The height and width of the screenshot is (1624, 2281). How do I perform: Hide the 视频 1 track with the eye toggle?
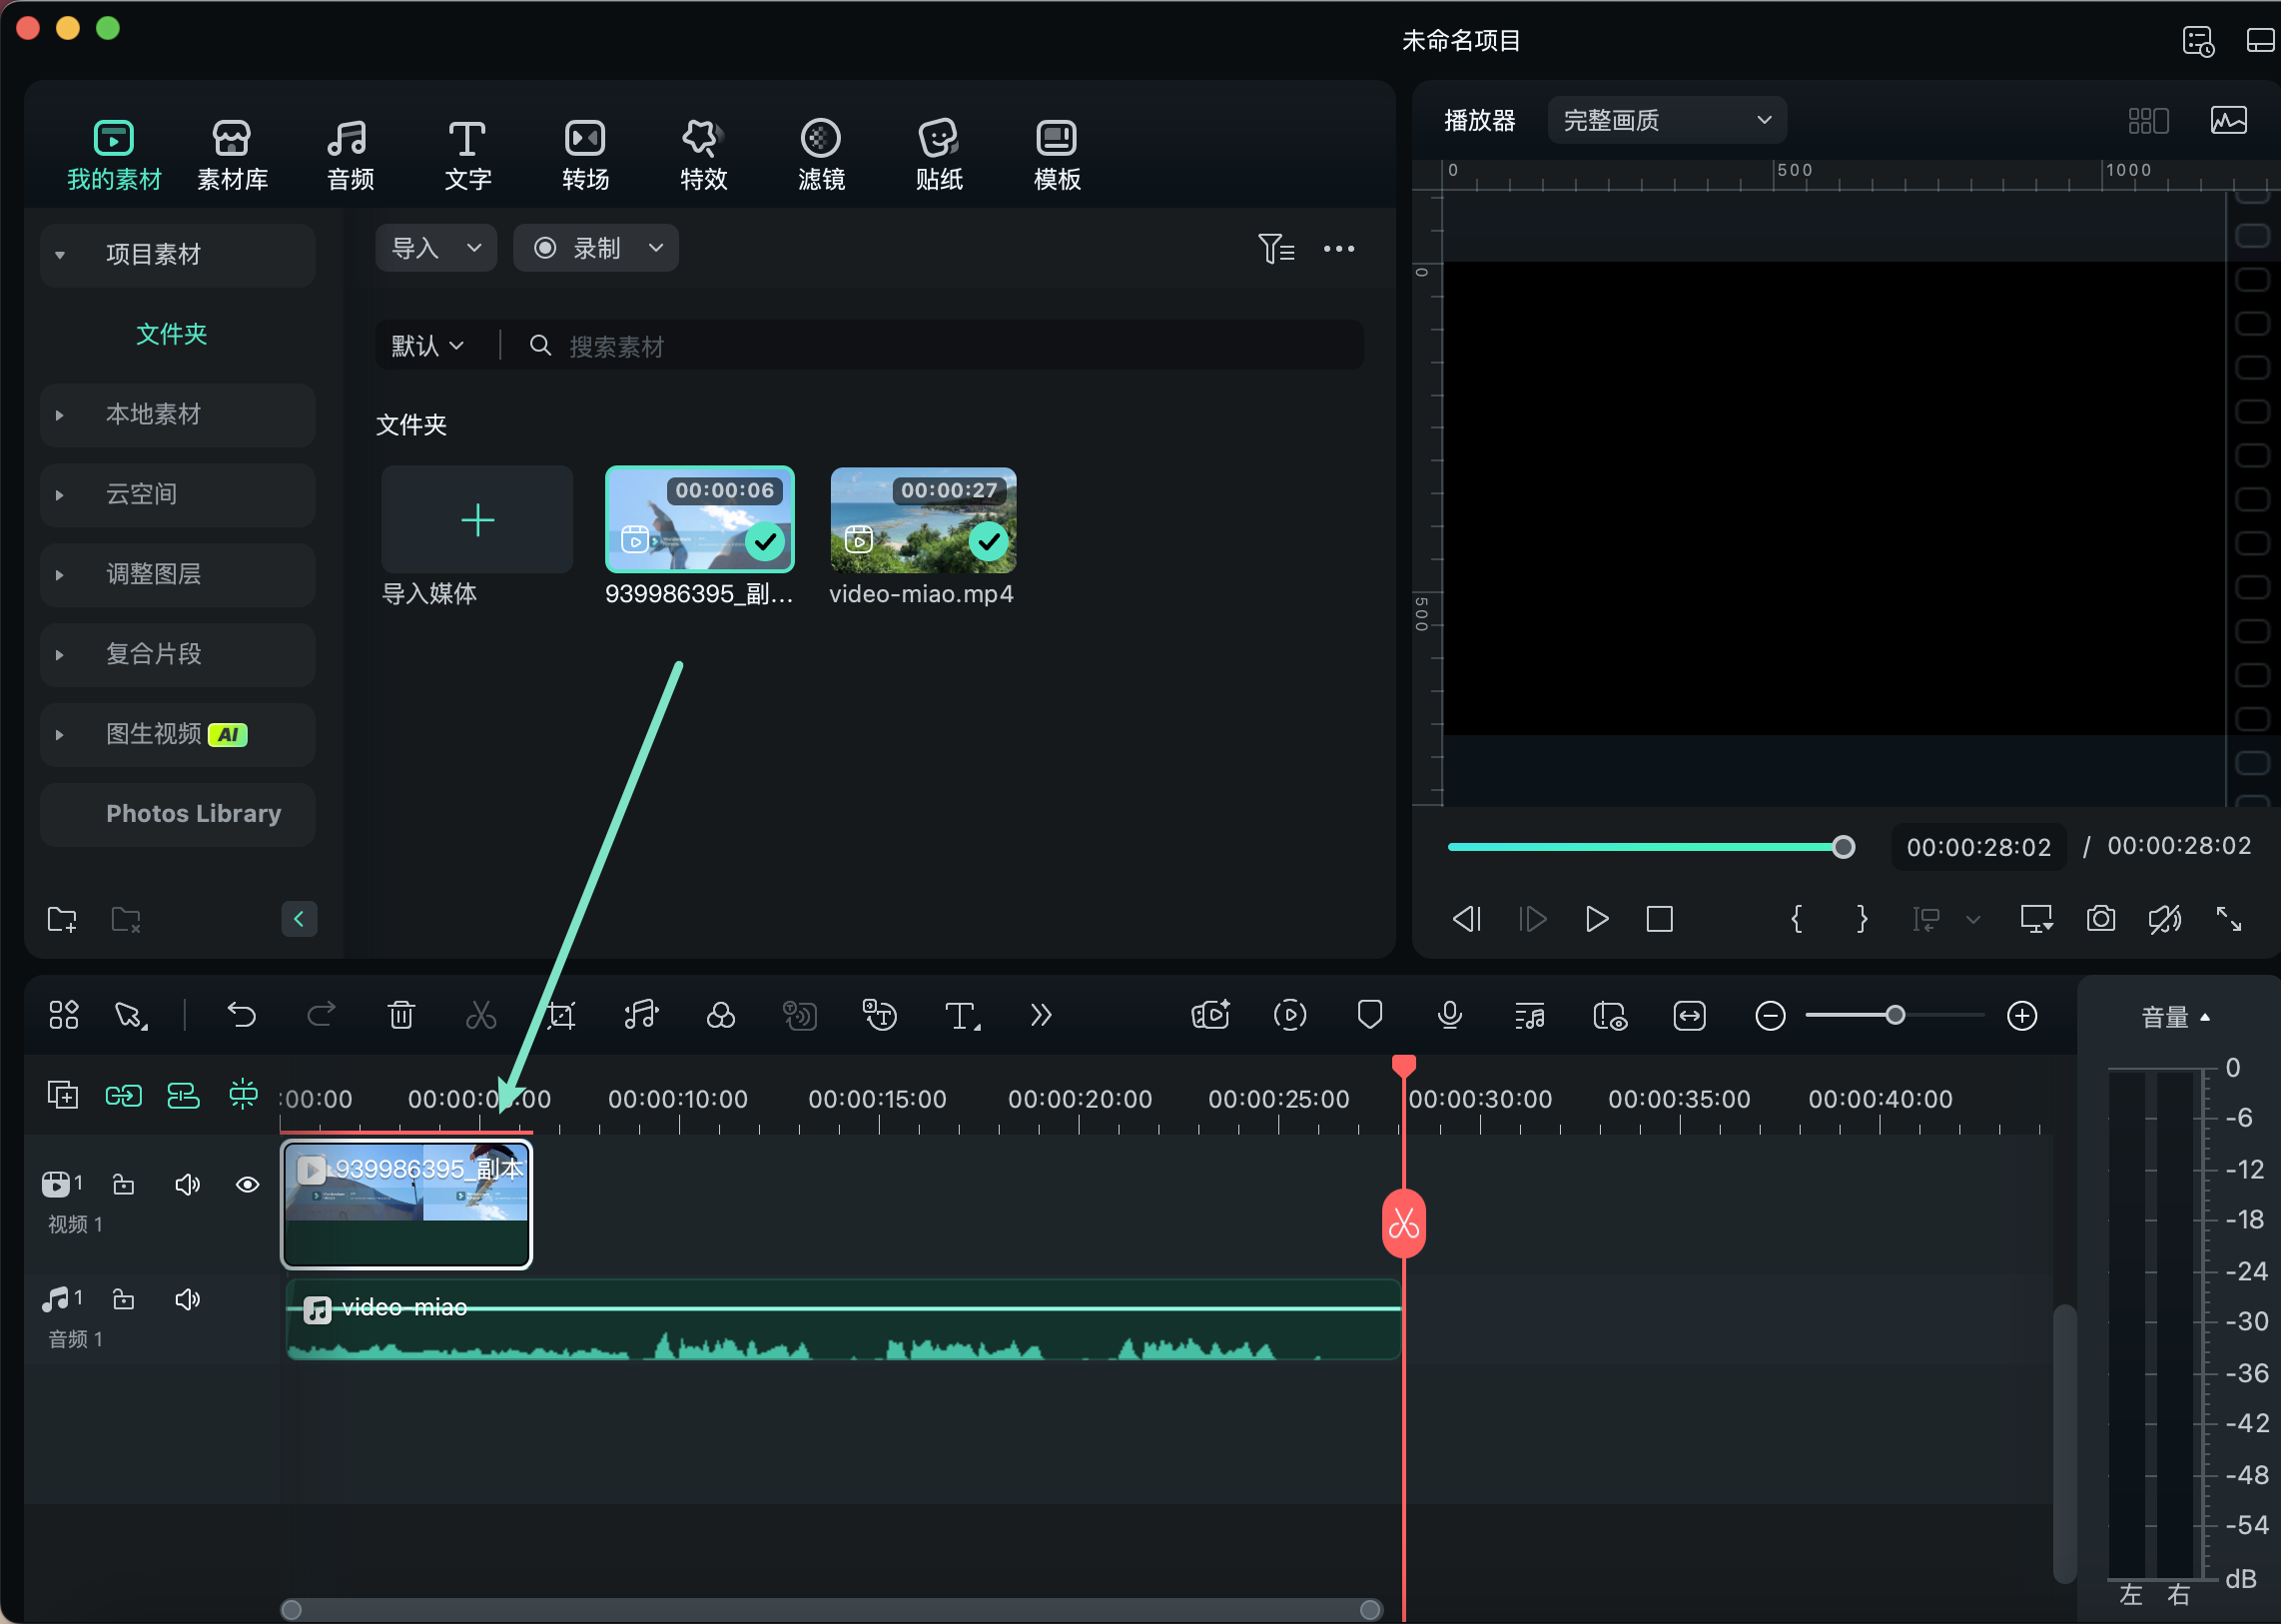[x=247, y=1184]
